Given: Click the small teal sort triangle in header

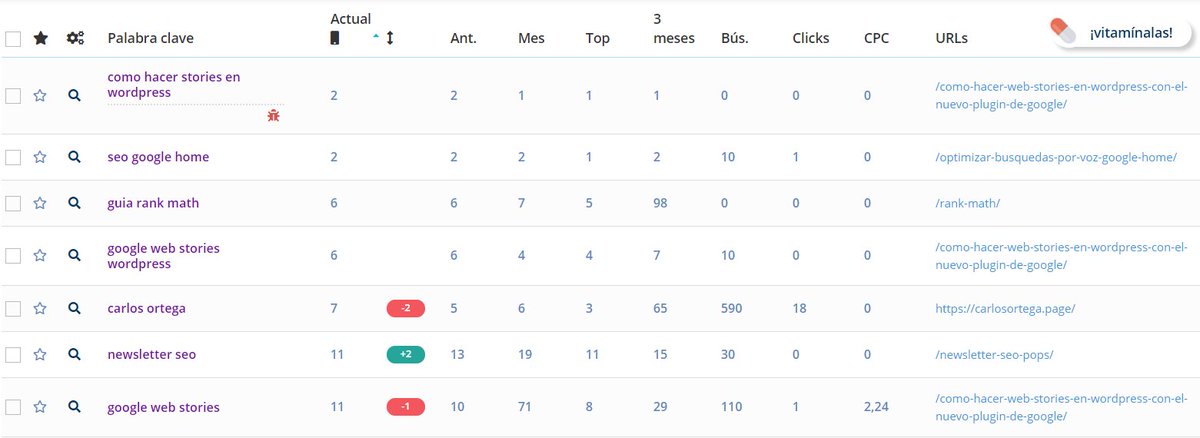Looking at the screenshot, I should [376, 36].
